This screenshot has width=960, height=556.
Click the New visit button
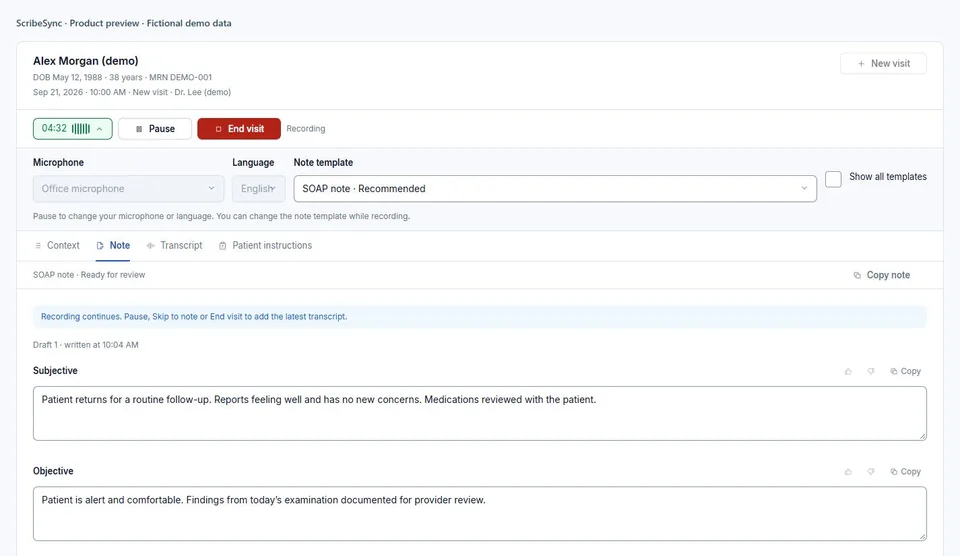point(883,64)
